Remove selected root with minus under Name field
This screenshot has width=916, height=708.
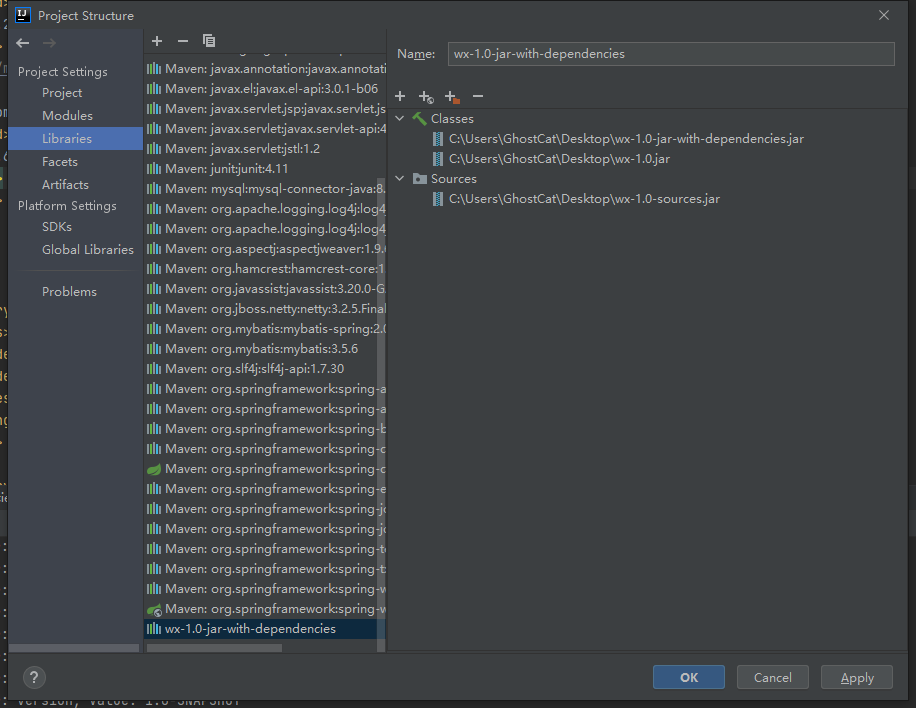click(478, 96)
